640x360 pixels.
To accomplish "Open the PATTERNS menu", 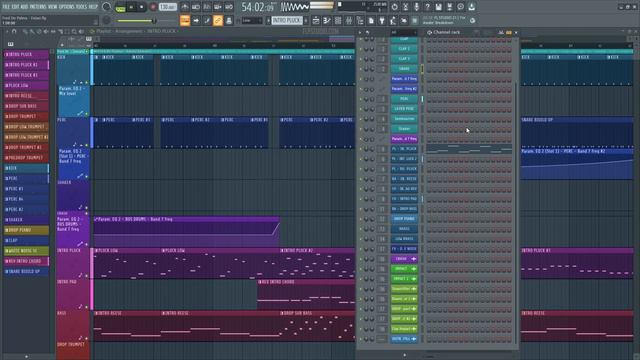I will pyautogui.click(x=38, y=7).
